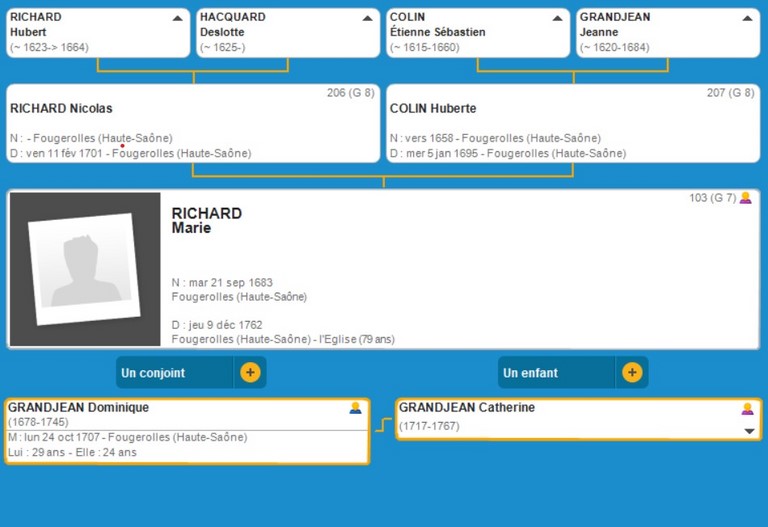Click the Un conjoint button
Image resolution: width=768 pixels, height=527 pixels.
coord(175,373)
